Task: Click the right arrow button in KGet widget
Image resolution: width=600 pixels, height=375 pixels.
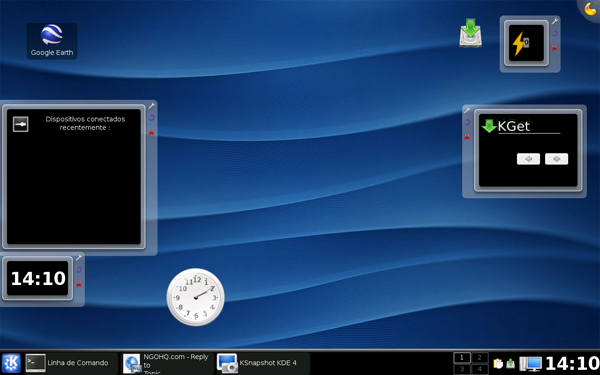Action: coord(556,159)
